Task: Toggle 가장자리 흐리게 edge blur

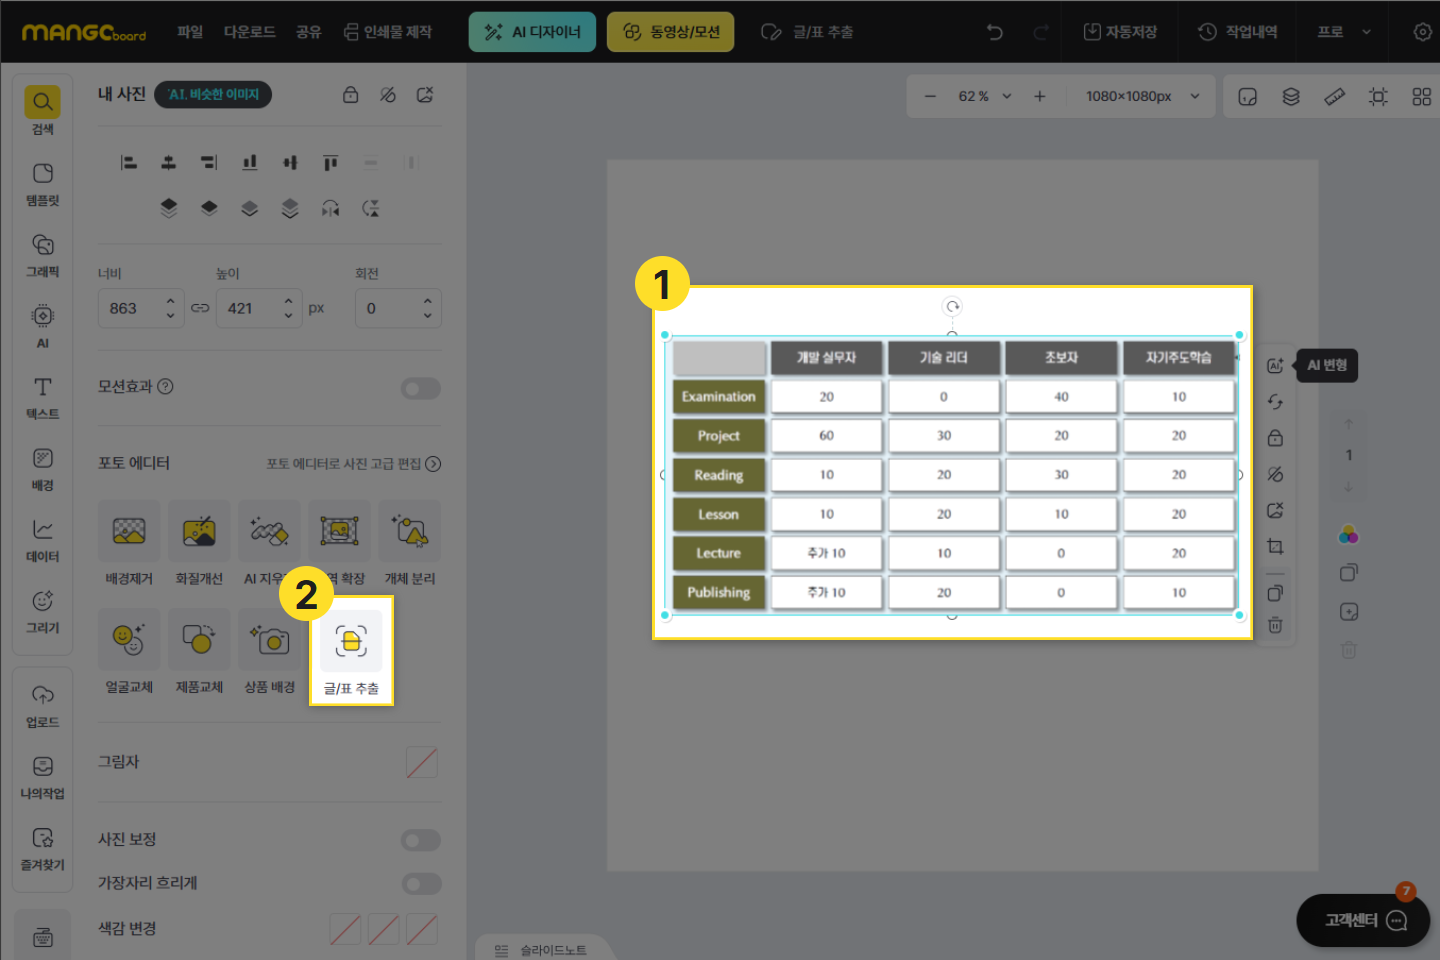Action: point(421,884)
